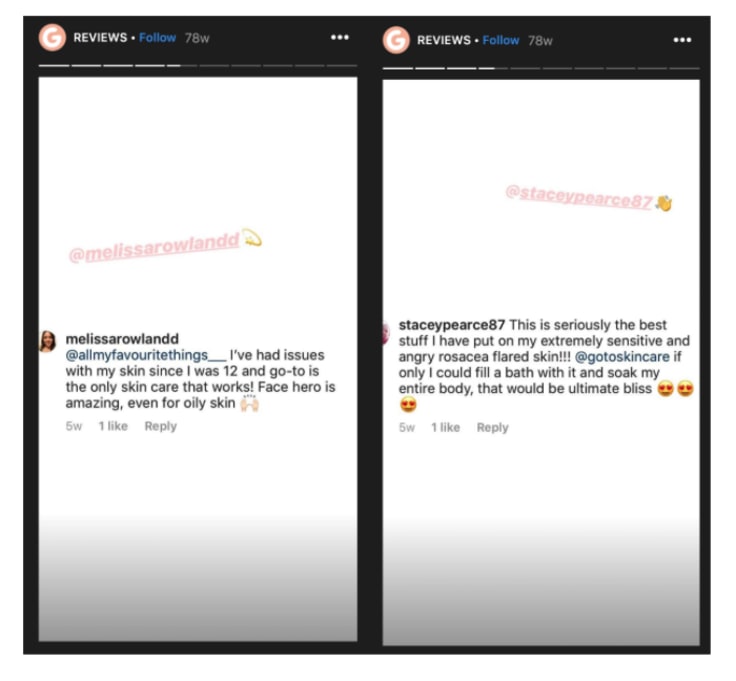Click the REVIEWS highlight title on left story
This screenshot has height=681, width=736.
(100, 38)
